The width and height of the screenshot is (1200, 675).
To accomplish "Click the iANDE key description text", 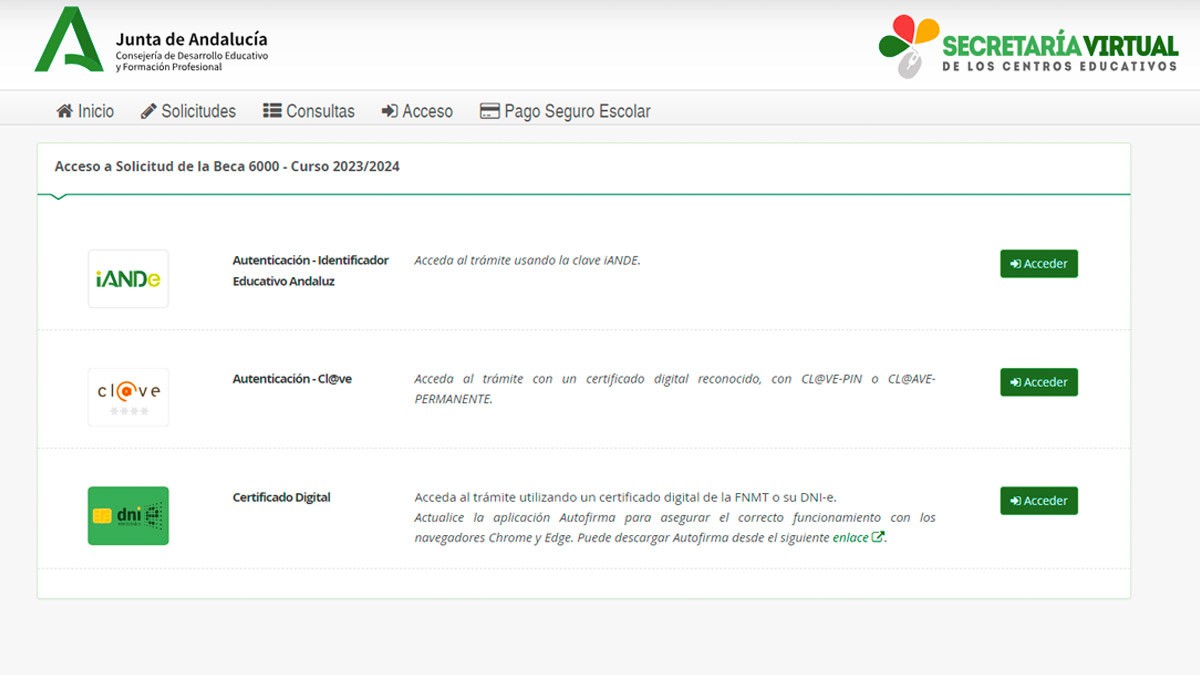I will tap(527, 260).
